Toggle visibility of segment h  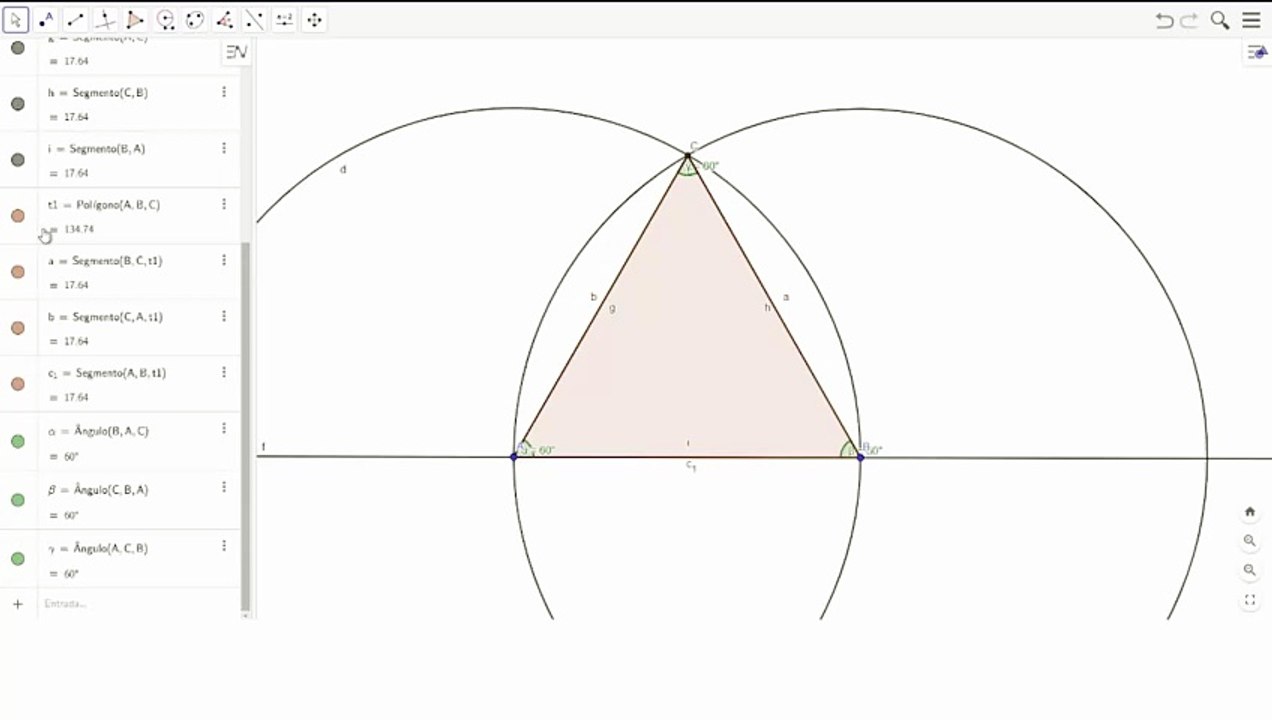coord(18,104)
